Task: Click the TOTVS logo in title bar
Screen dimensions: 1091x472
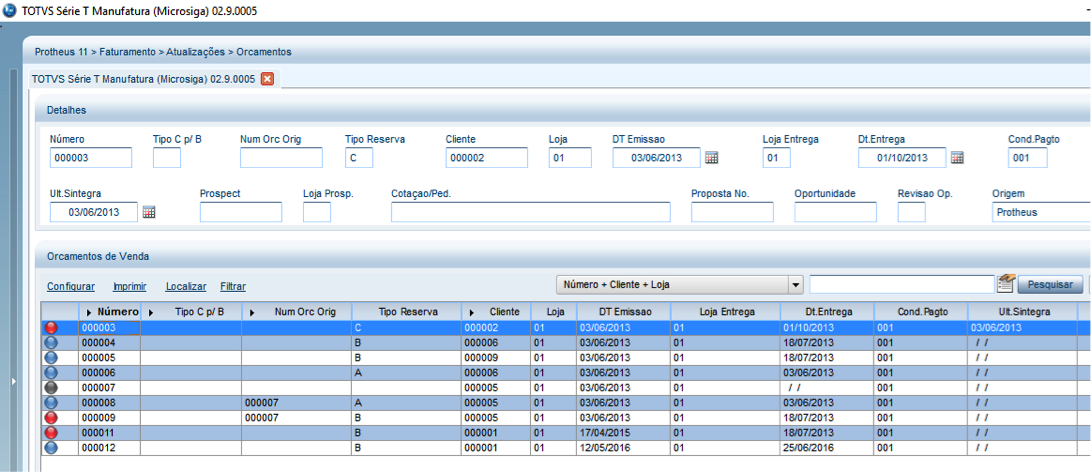Action: coord(10,11)
